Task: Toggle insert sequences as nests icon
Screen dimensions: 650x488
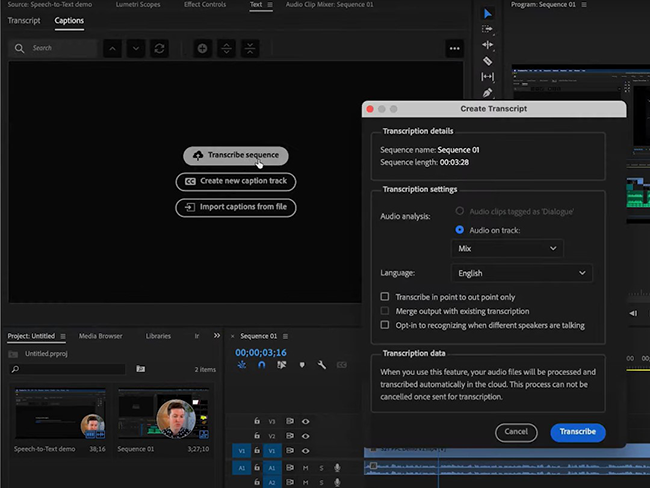Action: pos(242,365)
